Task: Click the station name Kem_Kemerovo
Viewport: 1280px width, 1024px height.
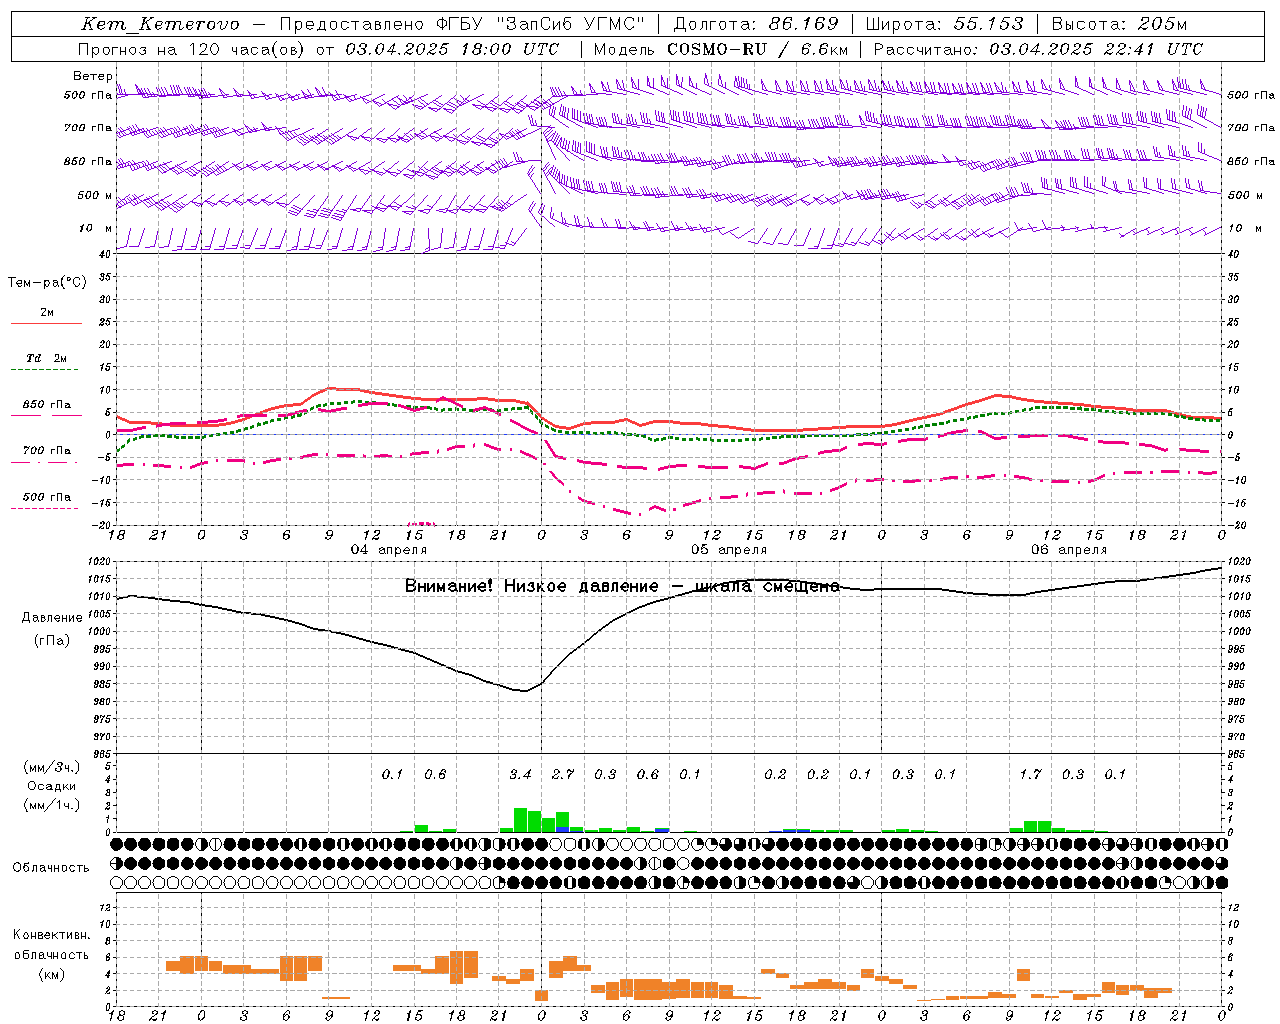Action: pos(160,24)
